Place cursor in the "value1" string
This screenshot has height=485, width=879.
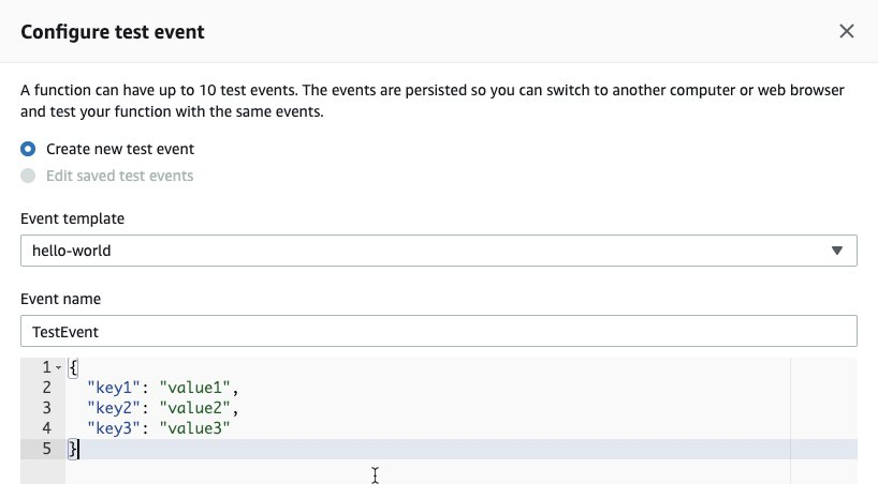click(x=198, y=388)
